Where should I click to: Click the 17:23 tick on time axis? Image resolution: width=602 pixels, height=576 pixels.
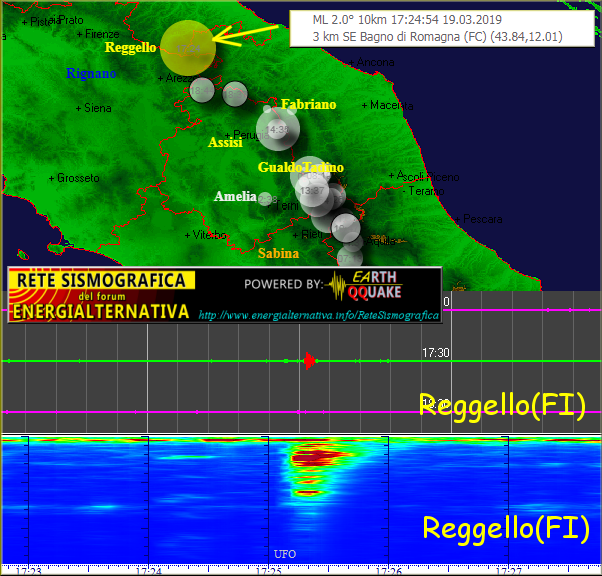(29, 571)
